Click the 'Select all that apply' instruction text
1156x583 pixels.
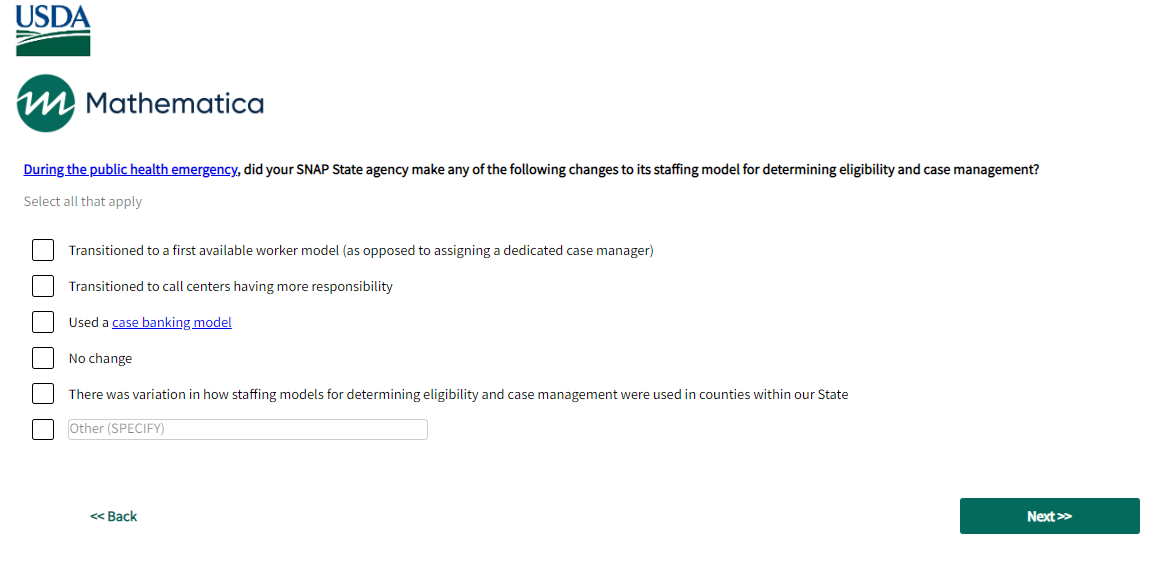(83, 202)
